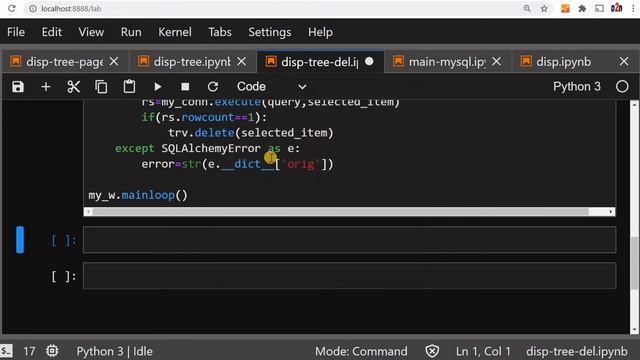This screenshot has width=640, height=360.
Task: Click the kernel sessions chip icon in status bar
Action: tap(52, 351)
